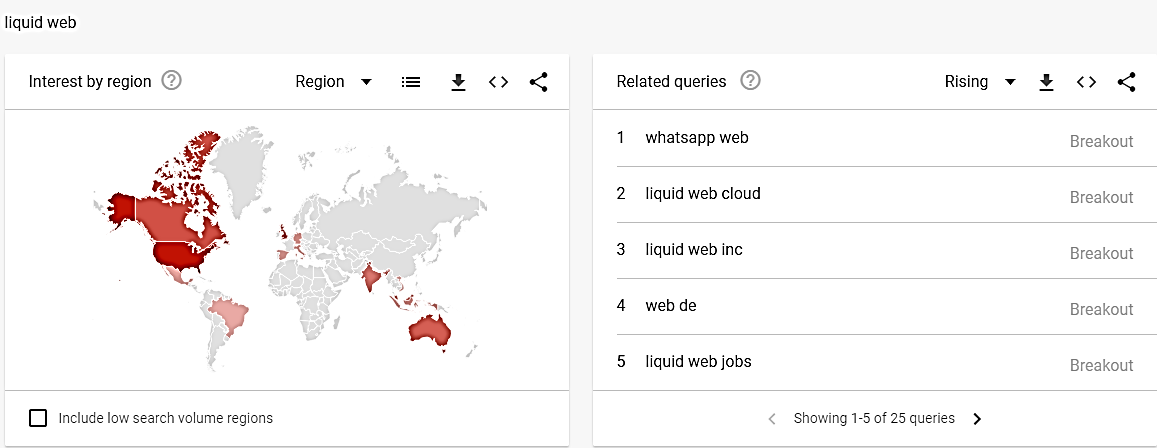Select the 'liquid web inc' query
The width and height of the screenshot is (1157, 448).
click(694, 250)
